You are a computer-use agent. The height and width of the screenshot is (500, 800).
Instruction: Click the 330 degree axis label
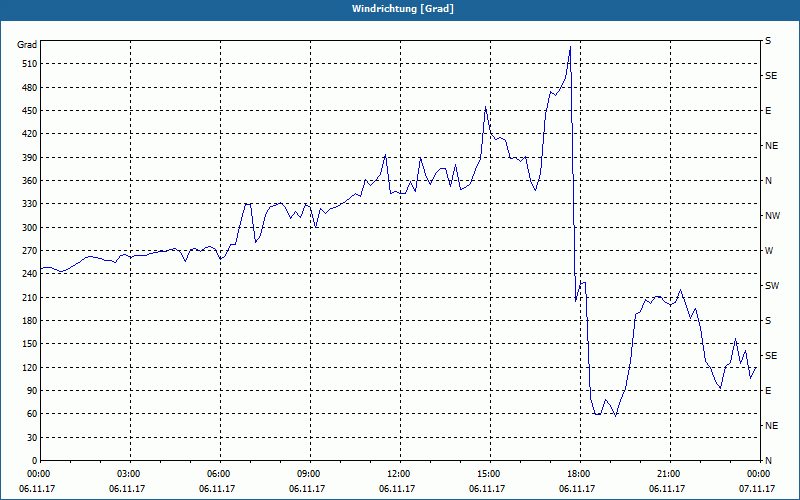point(31,204)
